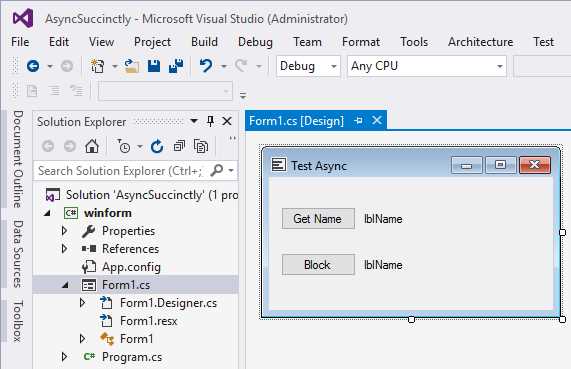Open the Toolbox side tab
571x369 pixels.
(x=17, y=321)
